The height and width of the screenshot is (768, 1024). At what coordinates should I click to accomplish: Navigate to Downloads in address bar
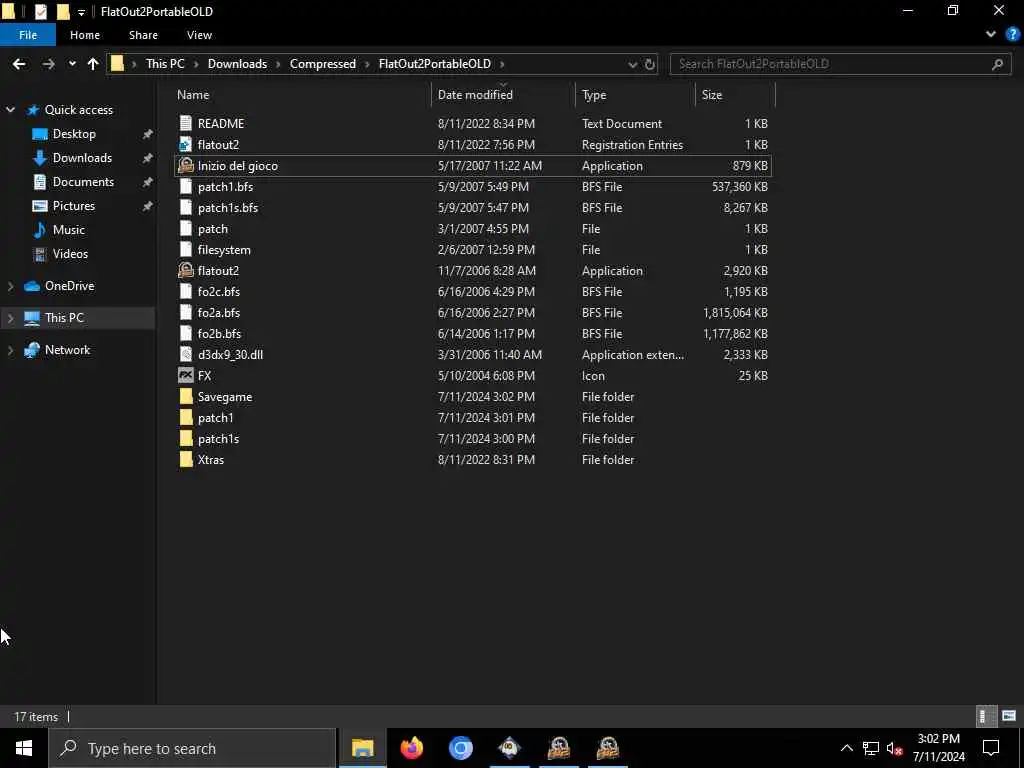(237, 64)
